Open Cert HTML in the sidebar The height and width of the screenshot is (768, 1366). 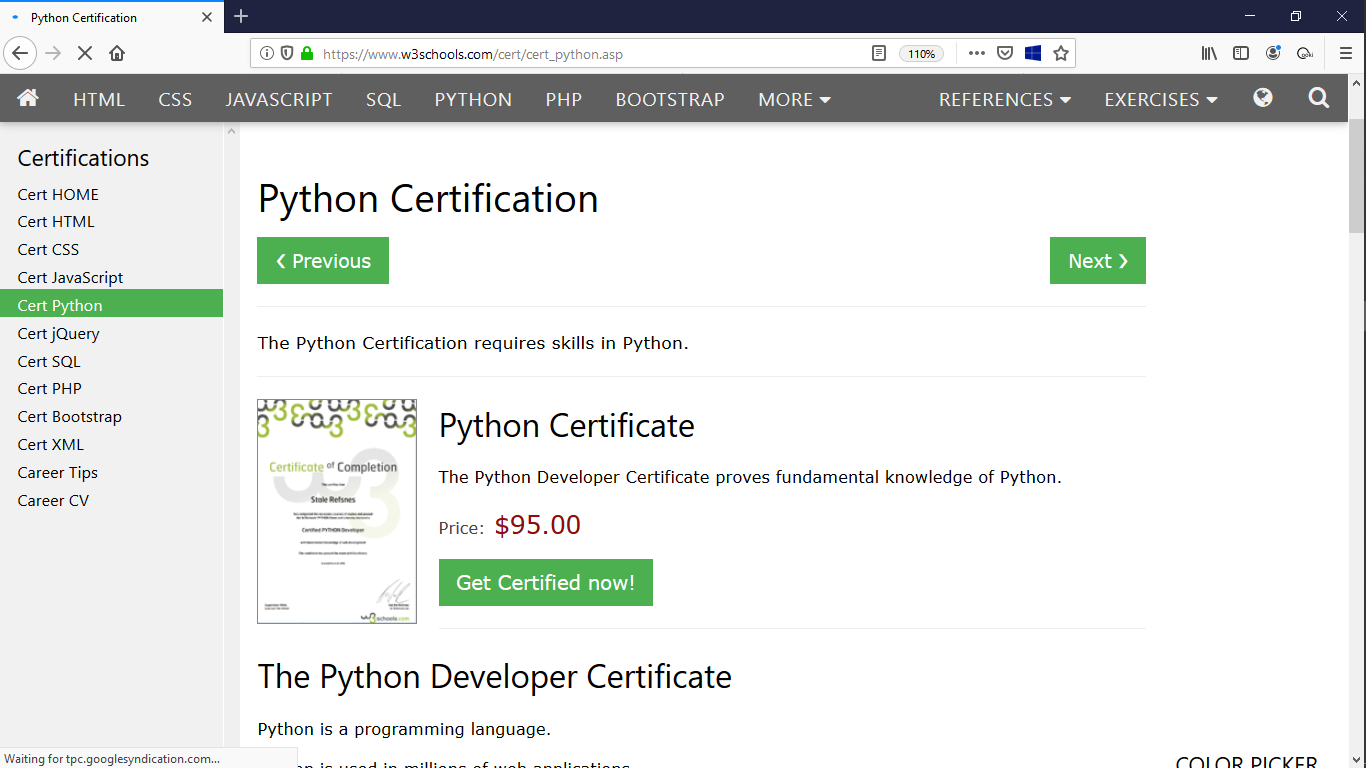point(111,222)
